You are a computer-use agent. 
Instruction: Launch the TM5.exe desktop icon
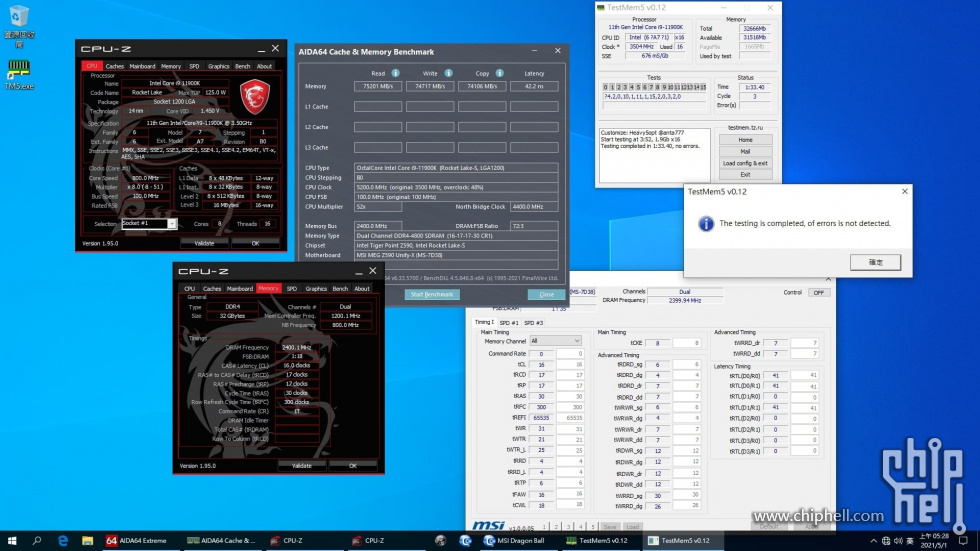[x=19, y=74]
